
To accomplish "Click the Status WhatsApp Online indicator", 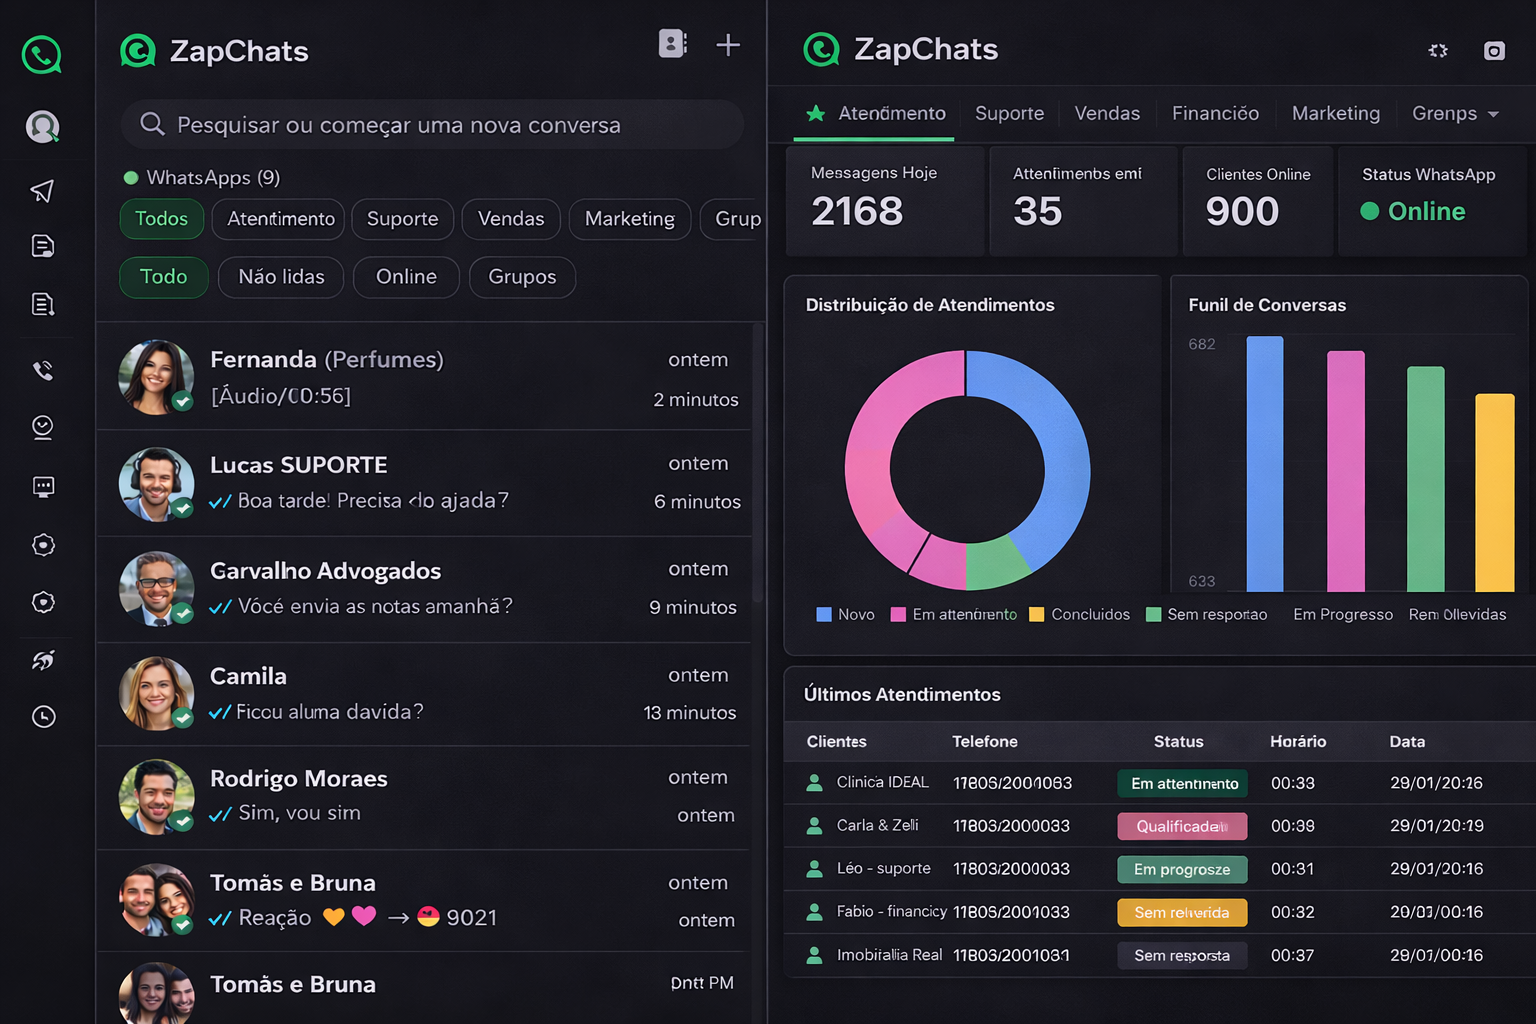I will click(1413, 211).
